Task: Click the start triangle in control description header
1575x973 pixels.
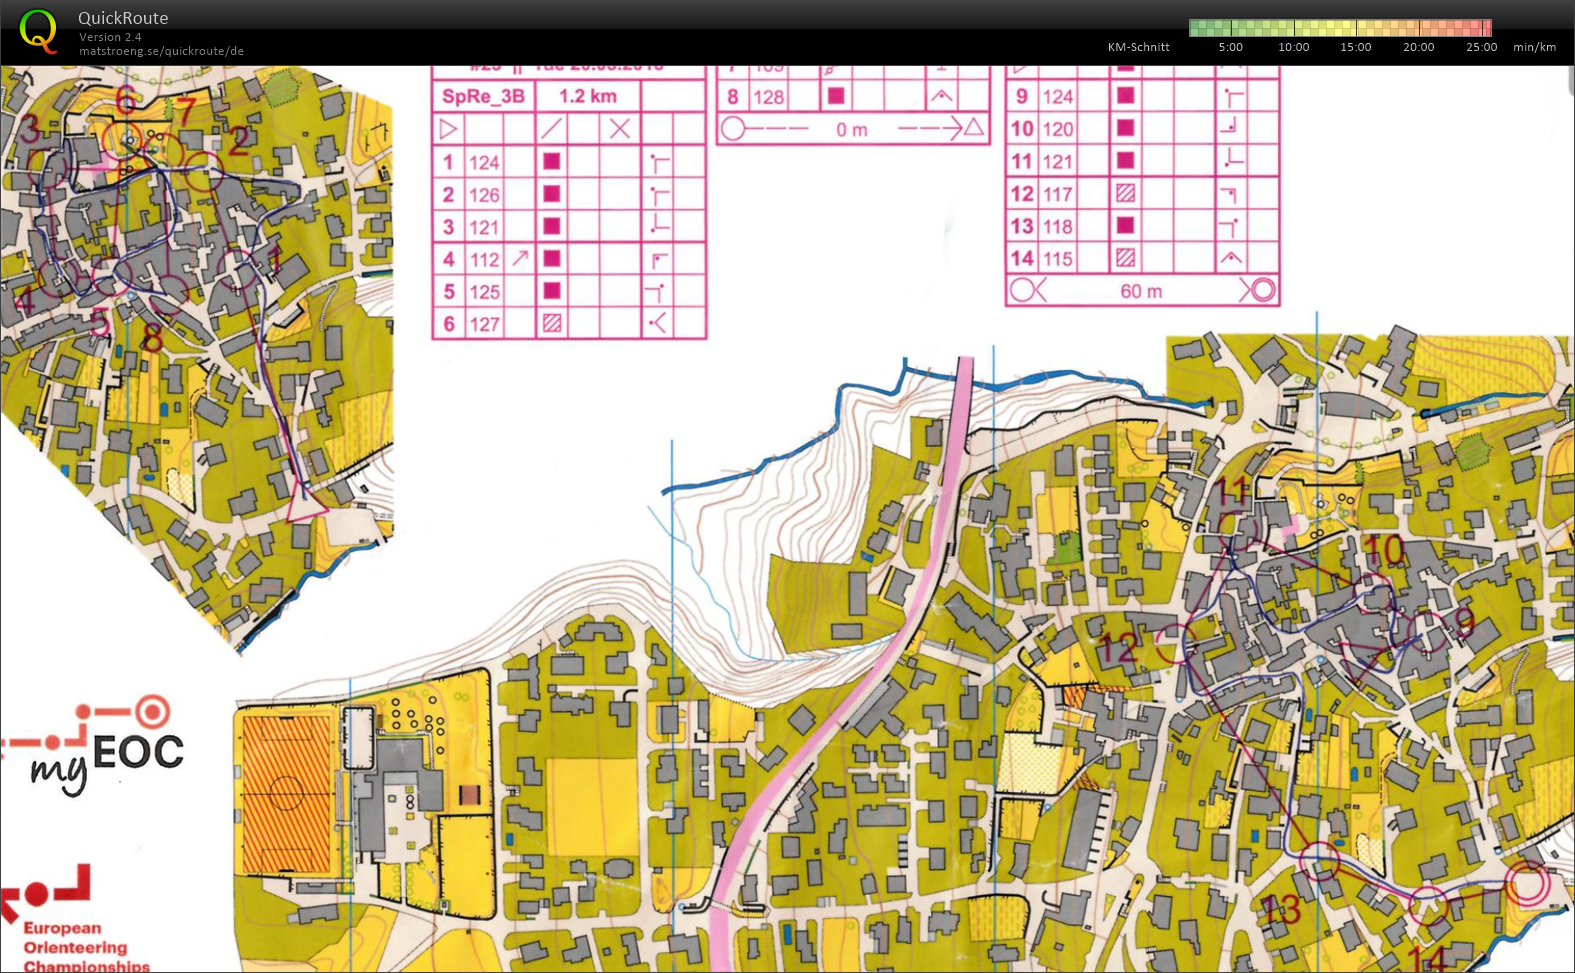Action: (448, 129)
